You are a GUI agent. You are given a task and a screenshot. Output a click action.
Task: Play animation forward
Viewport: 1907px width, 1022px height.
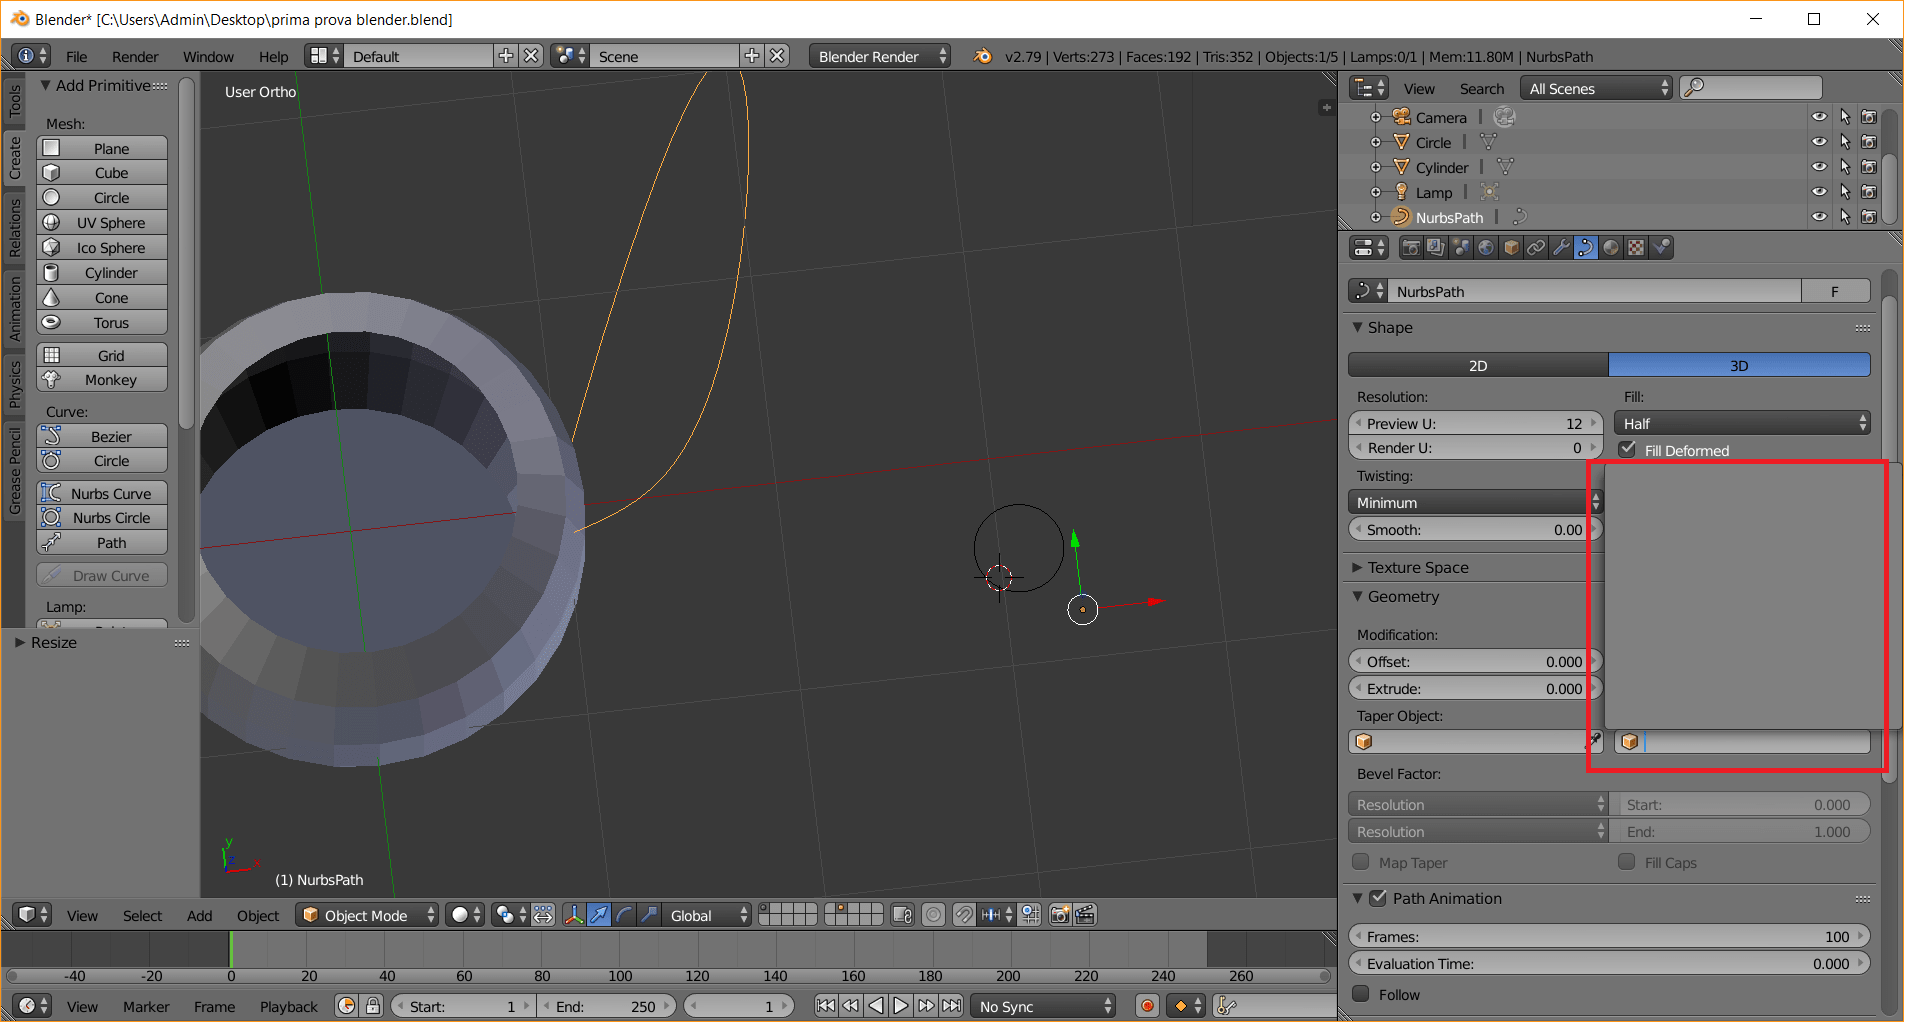(x=901, y=1006)
